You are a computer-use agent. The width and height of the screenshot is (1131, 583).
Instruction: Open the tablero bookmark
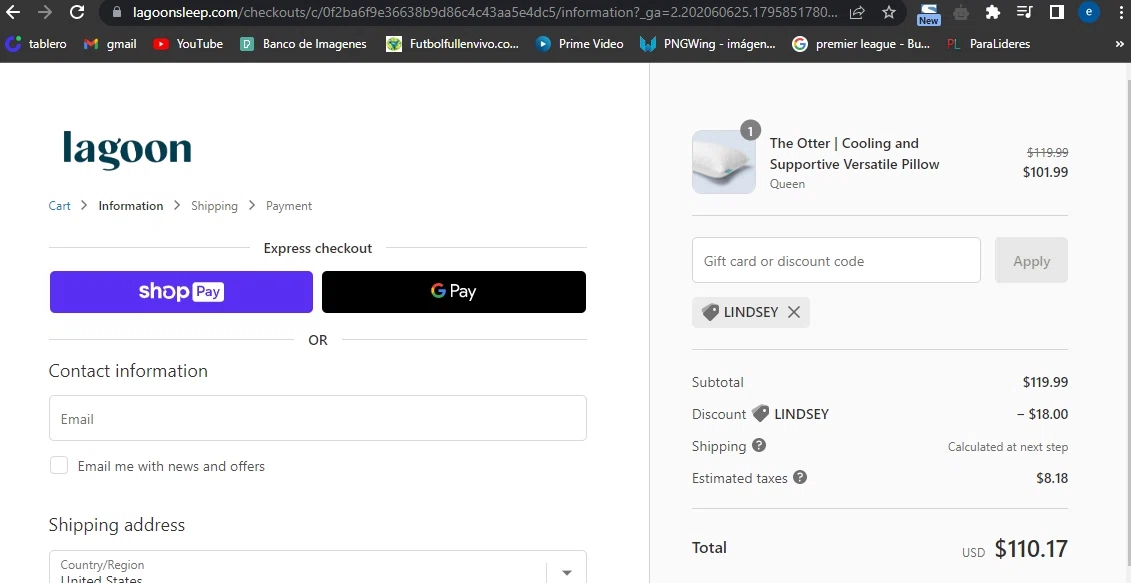point(36,44)
